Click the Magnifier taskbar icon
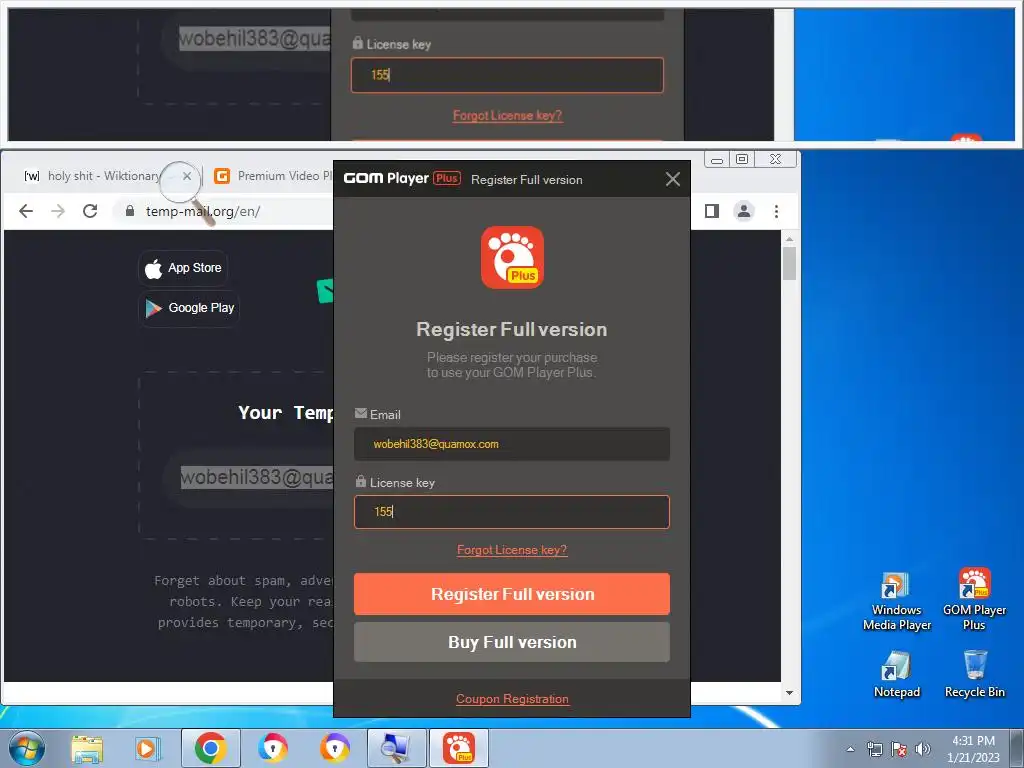Image resolution: width=1024 pixels, height=768 pixels. point(396,748)
